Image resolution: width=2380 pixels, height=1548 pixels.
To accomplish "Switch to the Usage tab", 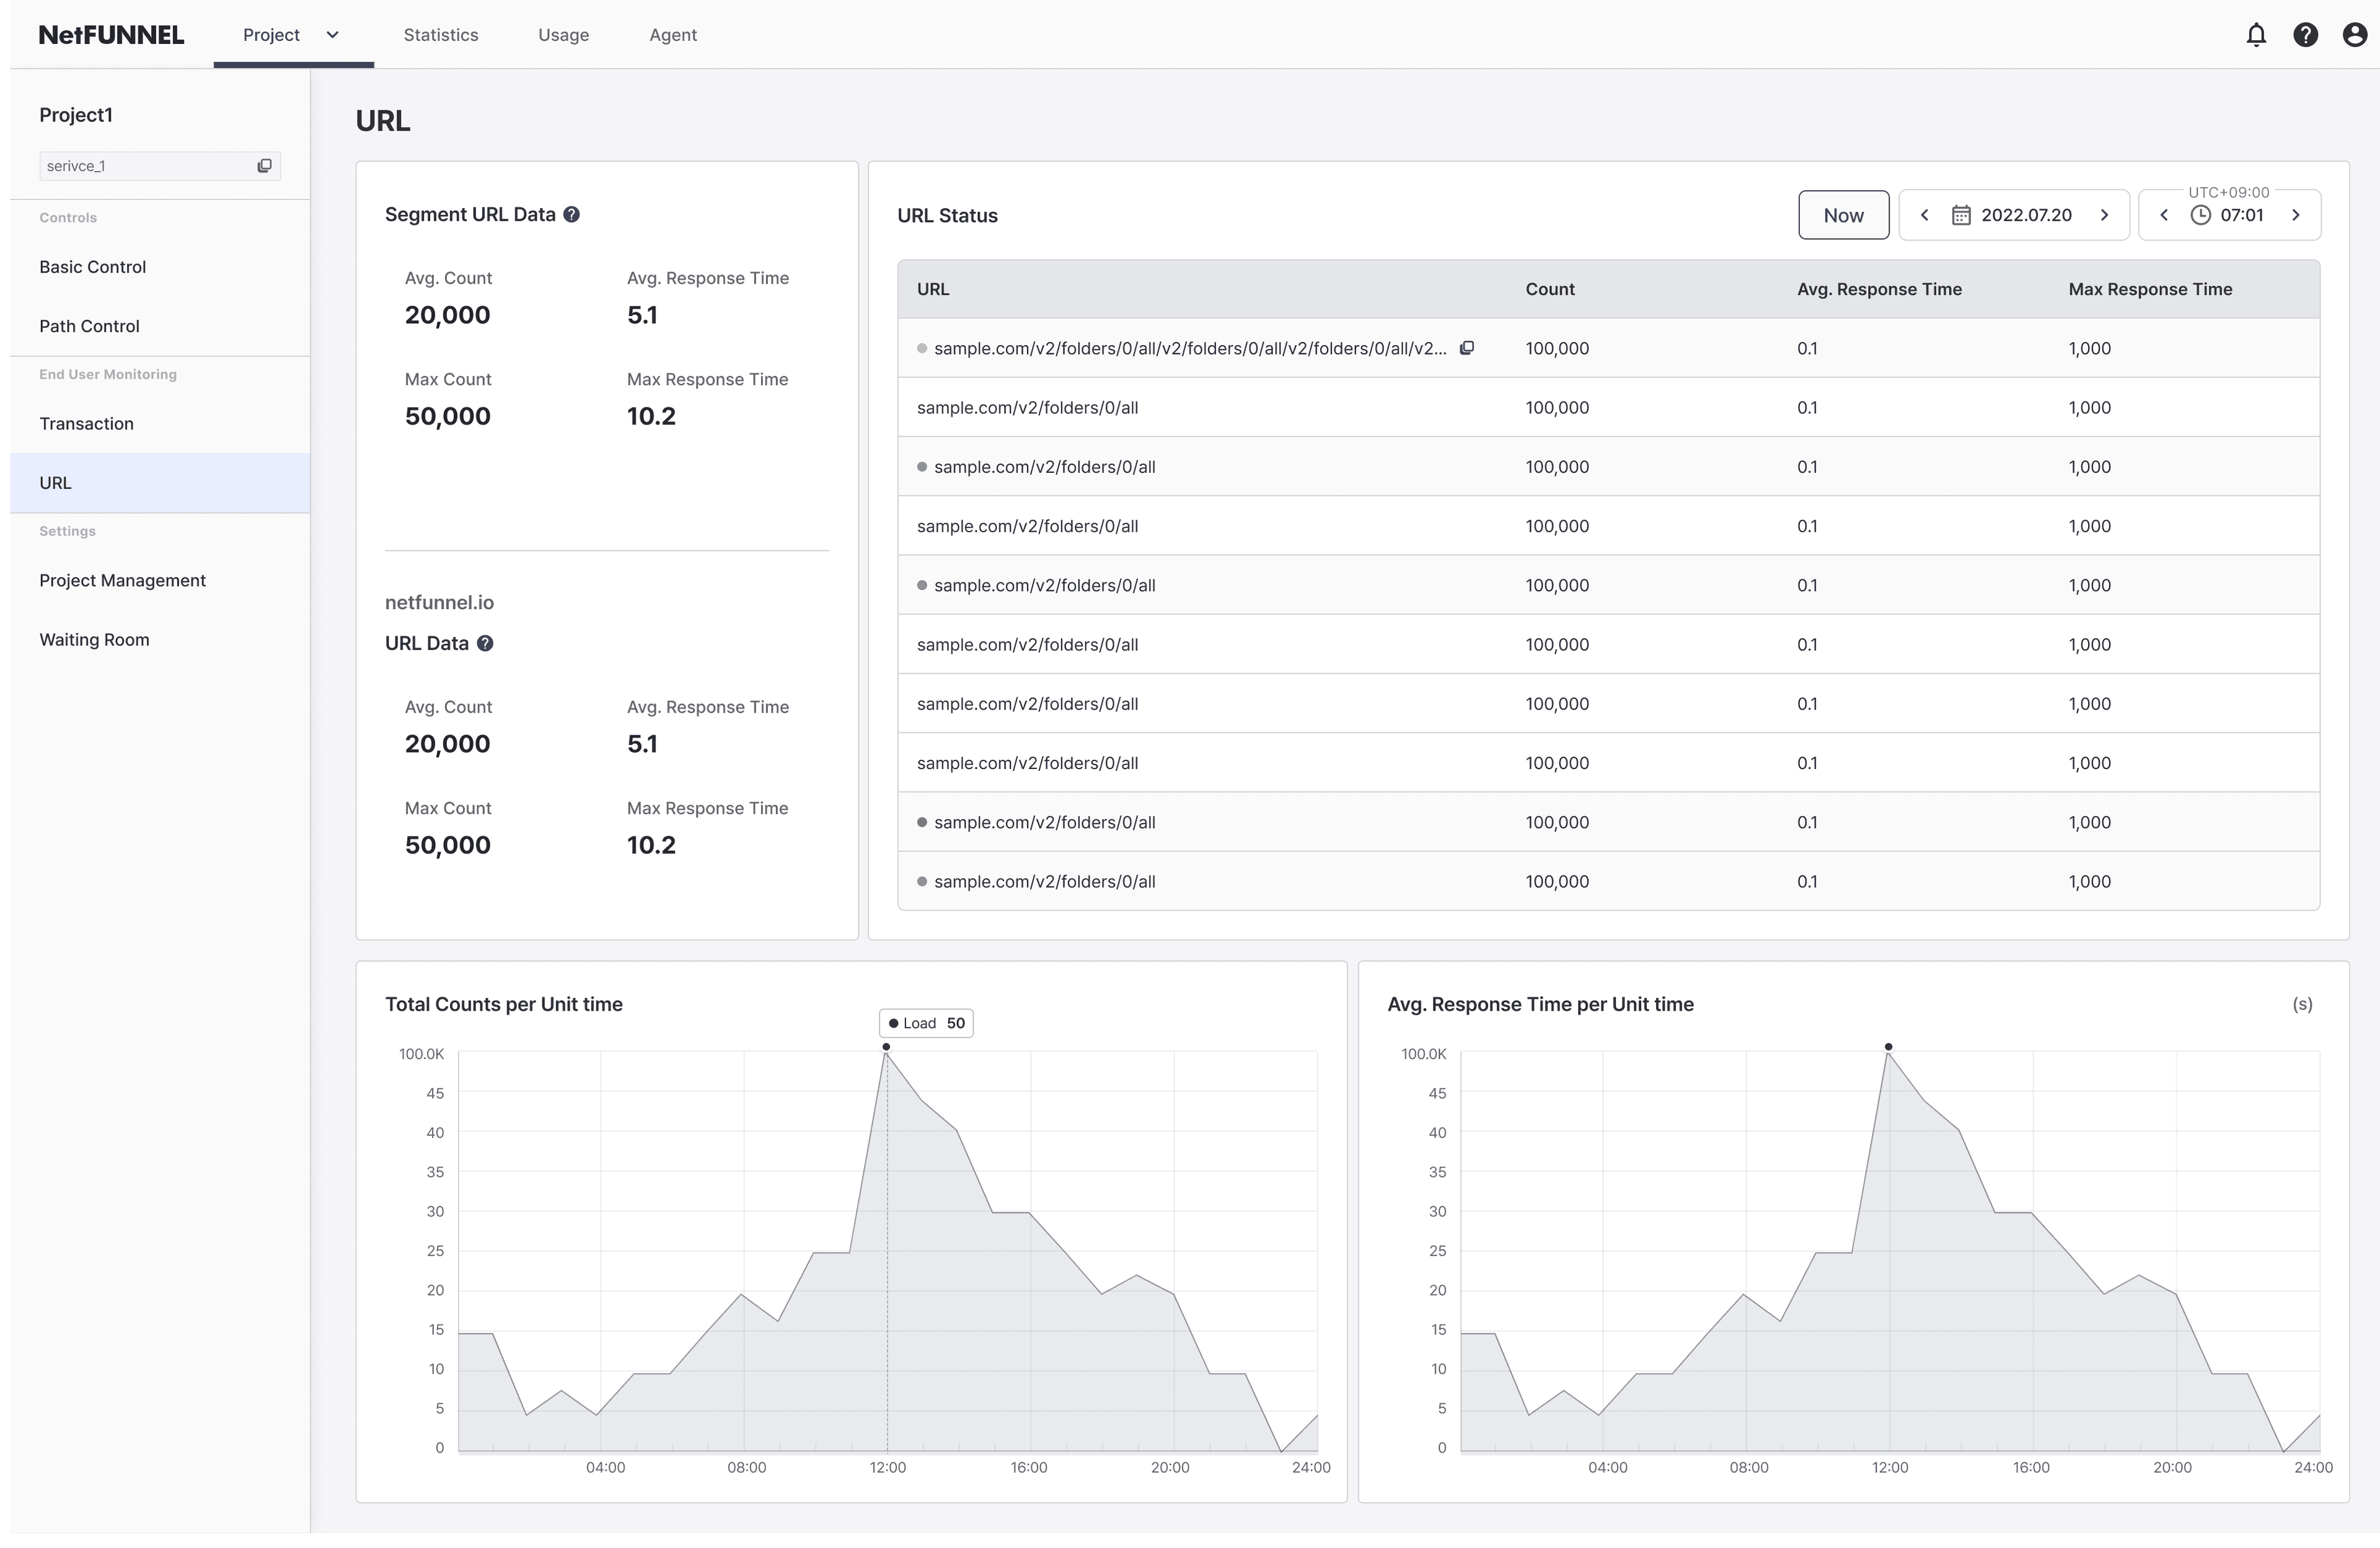I will coord(564,35).
